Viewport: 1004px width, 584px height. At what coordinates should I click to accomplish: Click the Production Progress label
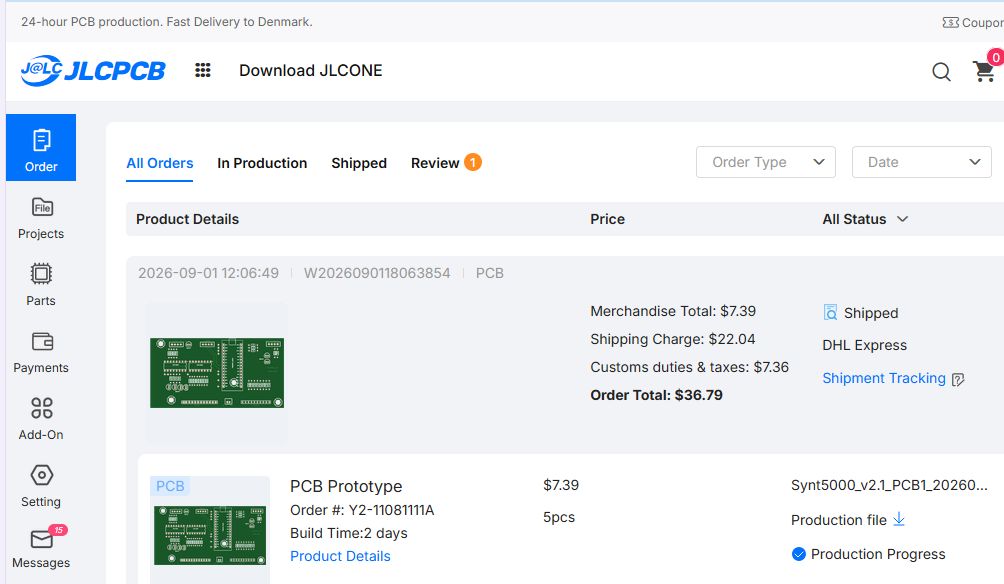pyautogui.click(x=878, y=554)
